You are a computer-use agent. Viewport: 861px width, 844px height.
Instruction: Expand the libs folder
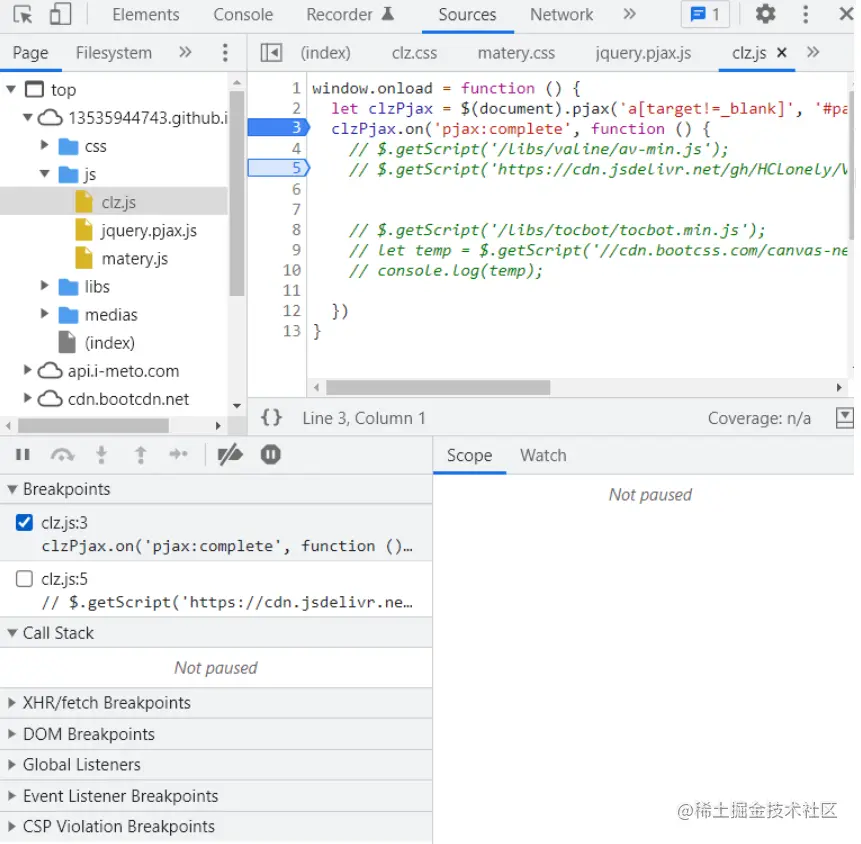click(x=44, y=286)
